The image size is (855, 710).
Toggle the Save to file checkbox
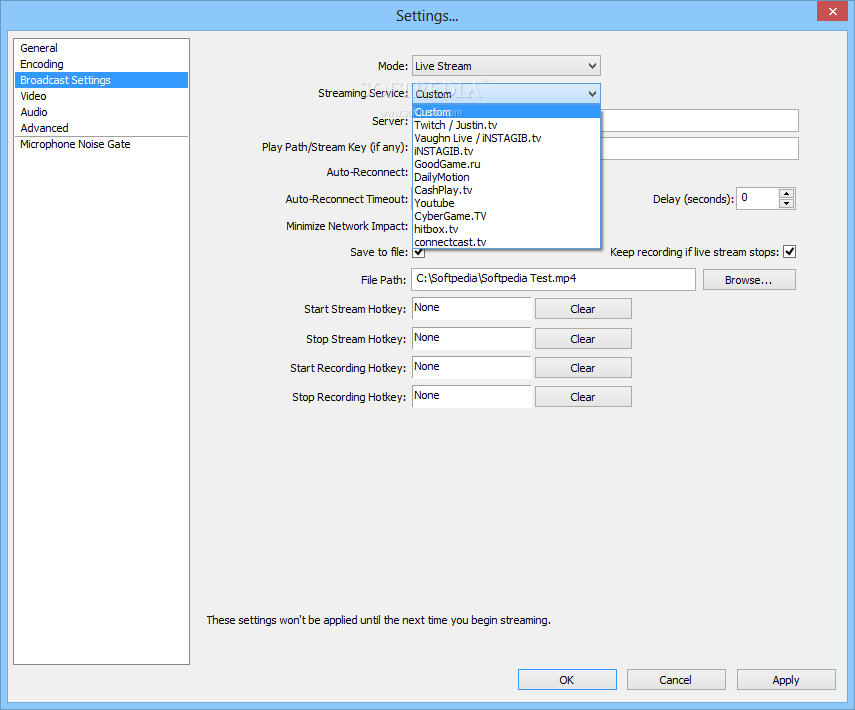coord(419,252)
